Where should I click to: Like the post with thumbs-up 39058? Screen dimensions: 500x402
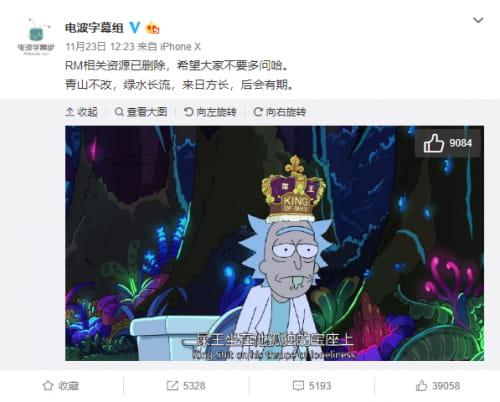[438, 386]
